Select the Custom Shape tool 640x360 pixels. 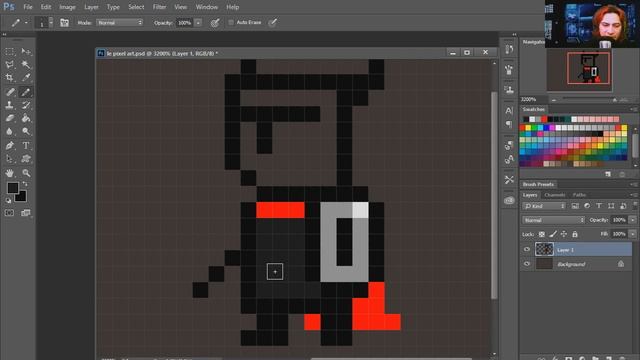(x=26, y=159)
